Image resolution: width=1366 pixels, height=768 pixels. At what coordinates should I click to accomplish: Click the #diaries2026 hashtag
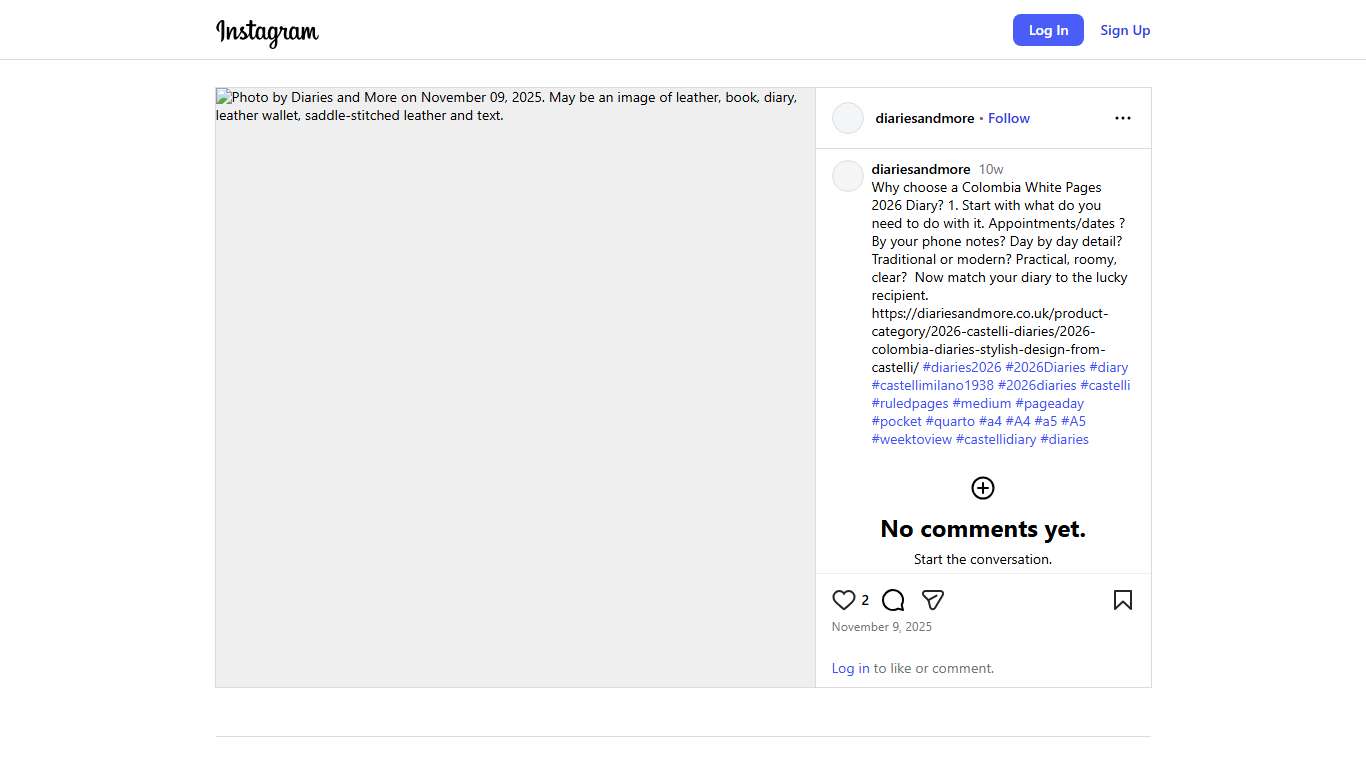coord(961,367)
